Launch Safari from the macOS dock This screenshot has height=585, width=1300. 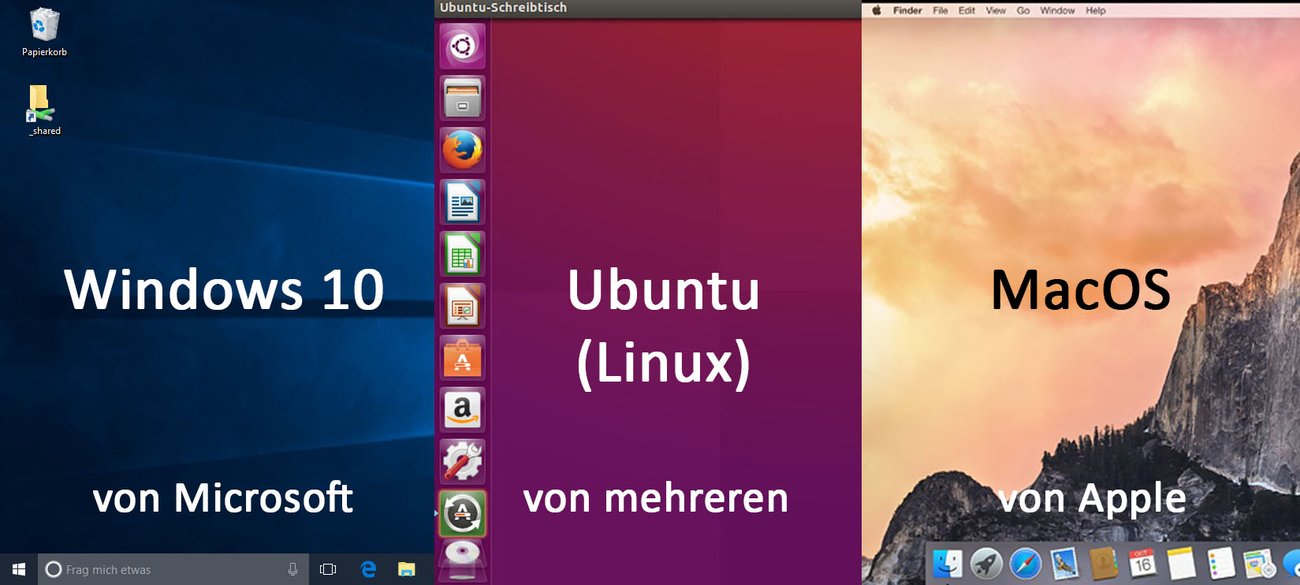pos(1024,563)
